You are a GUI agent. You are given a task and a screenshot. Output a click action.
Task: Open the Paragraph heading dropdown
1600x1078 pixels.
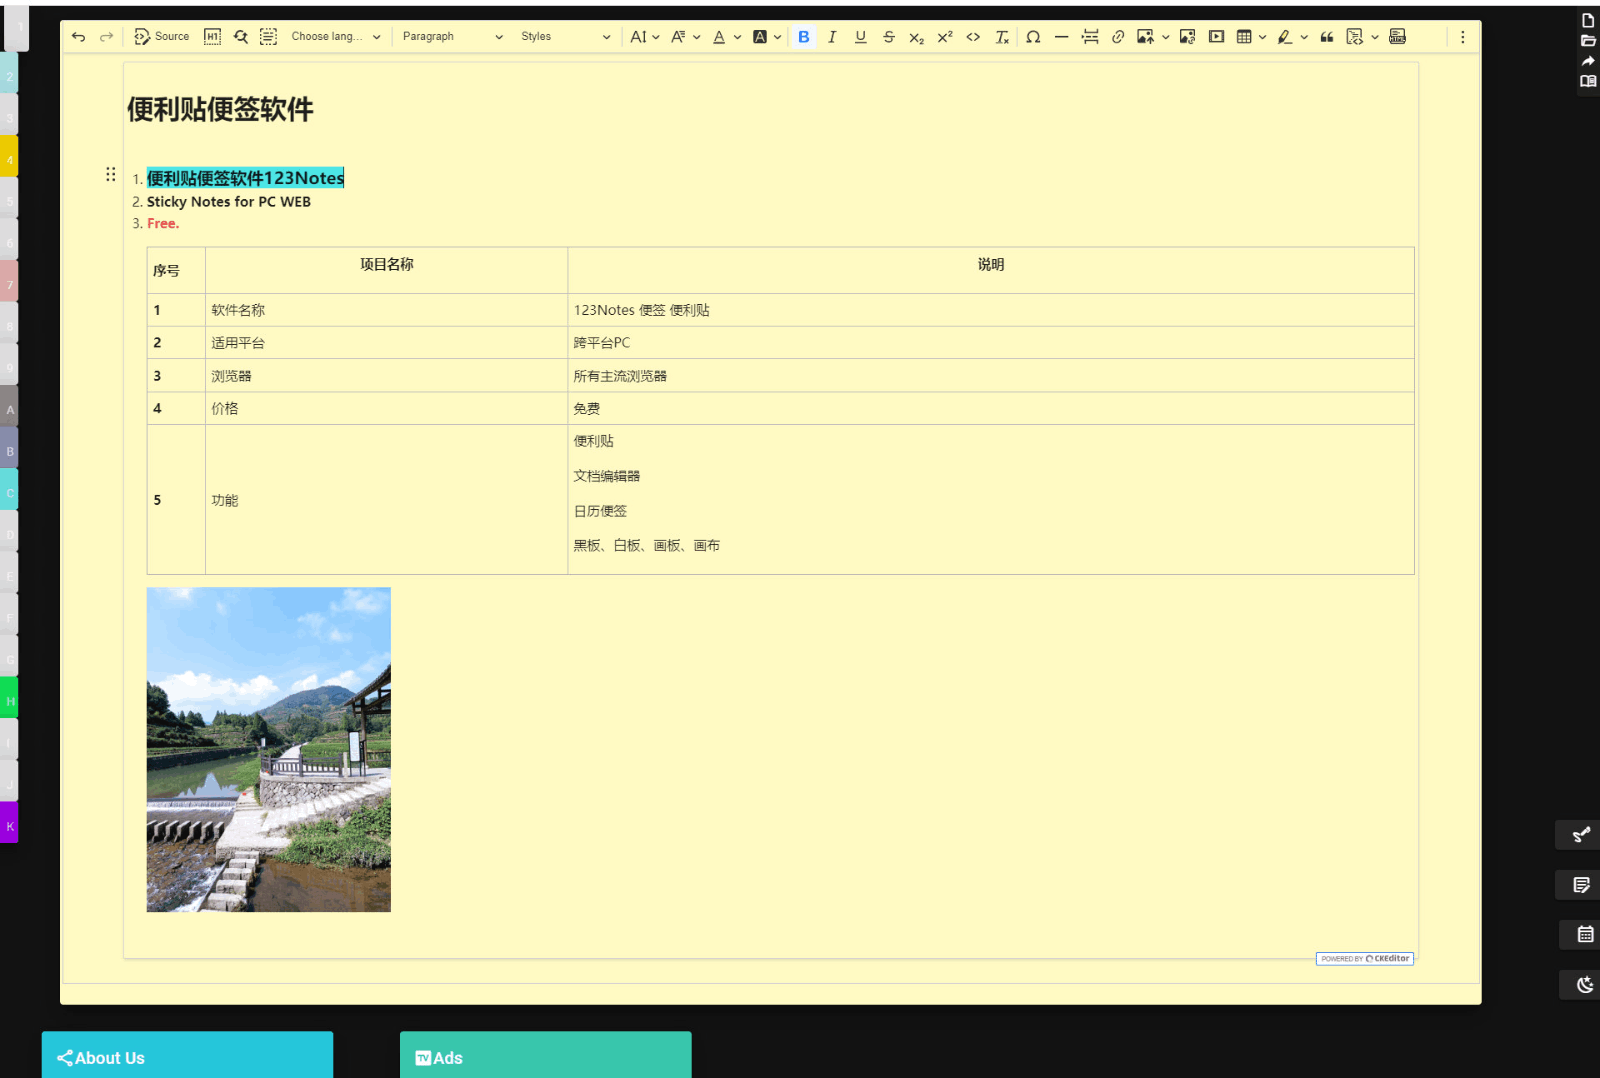tap(452, 37)
